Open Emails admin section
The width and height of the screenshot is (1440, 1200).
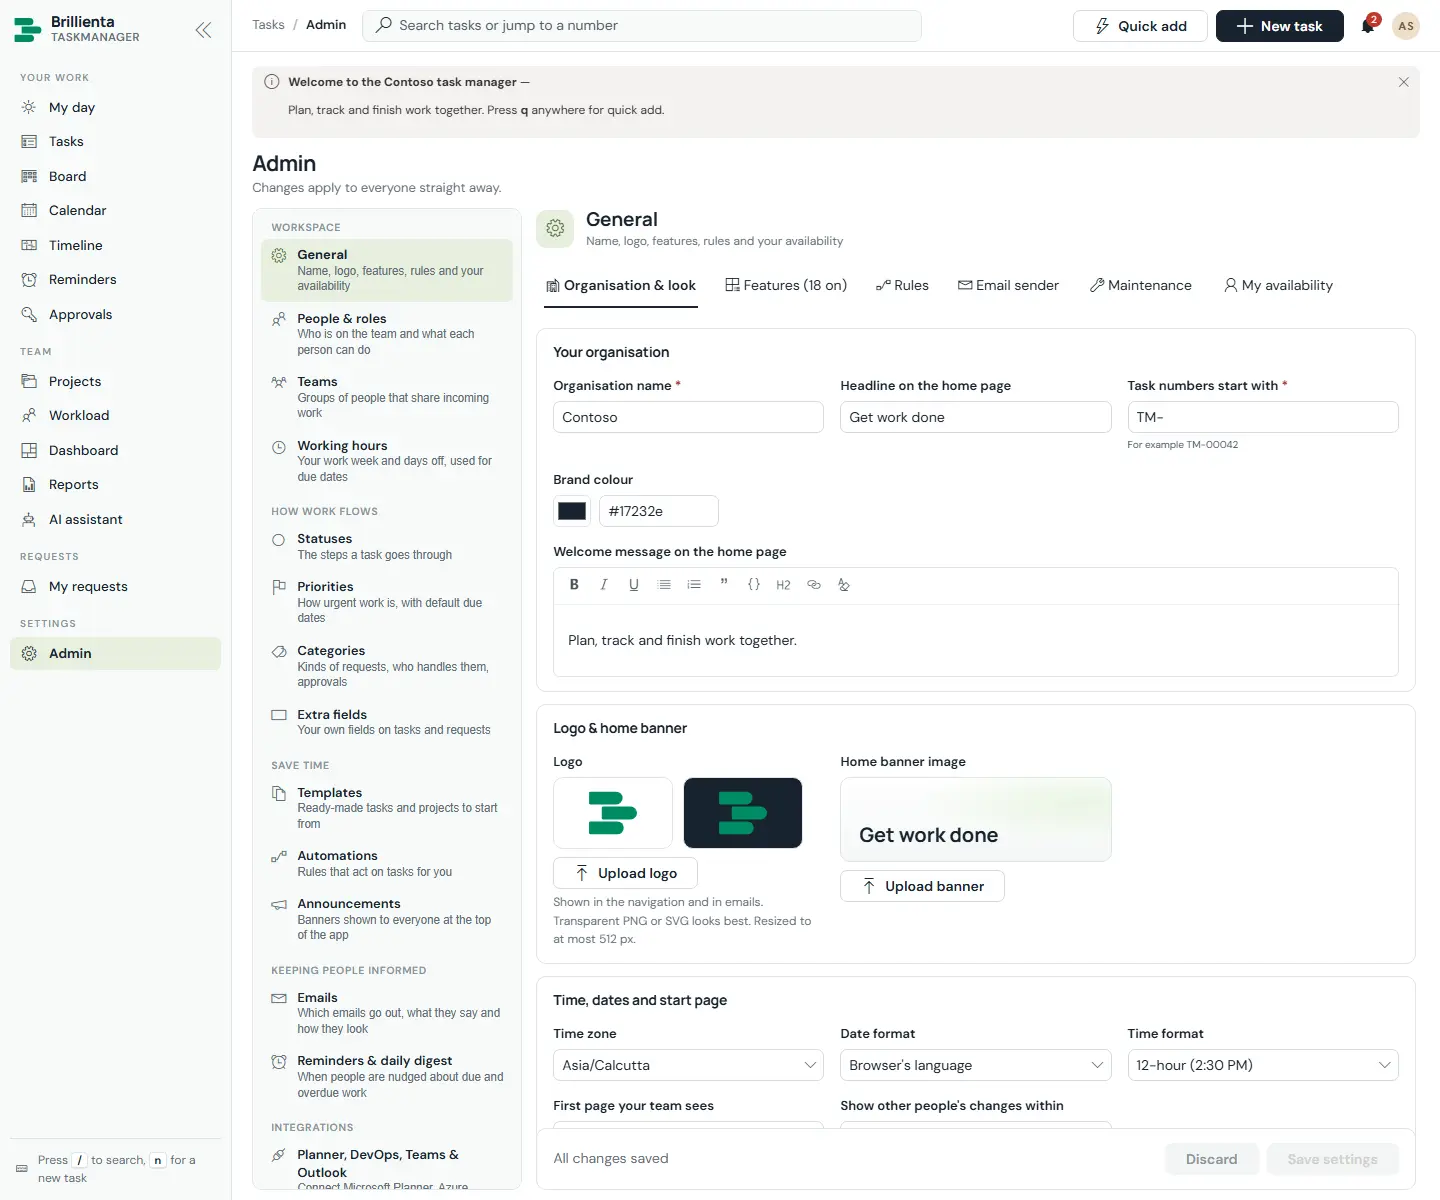(387, 1013)
